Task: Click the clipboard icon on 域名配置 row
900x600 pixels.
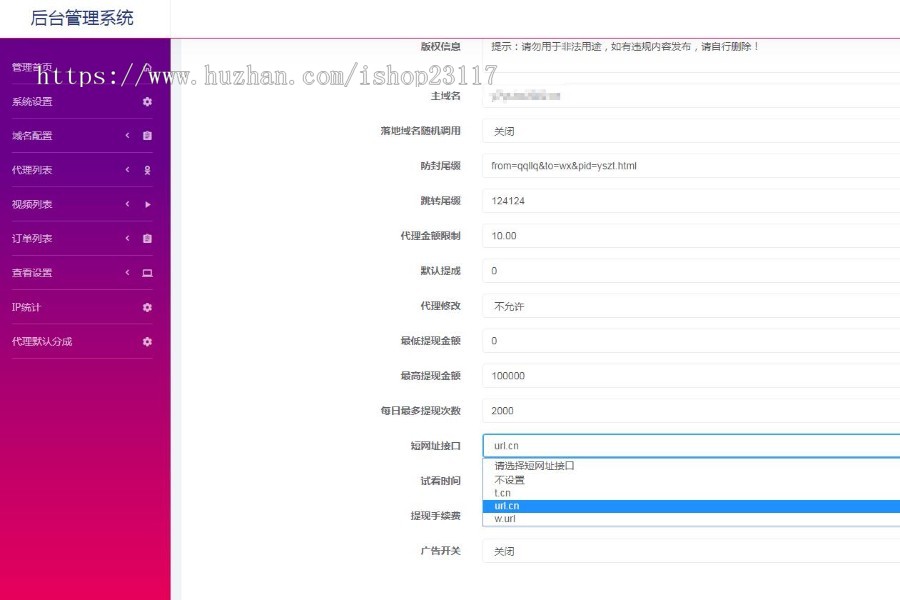Action: coord(146,136)
